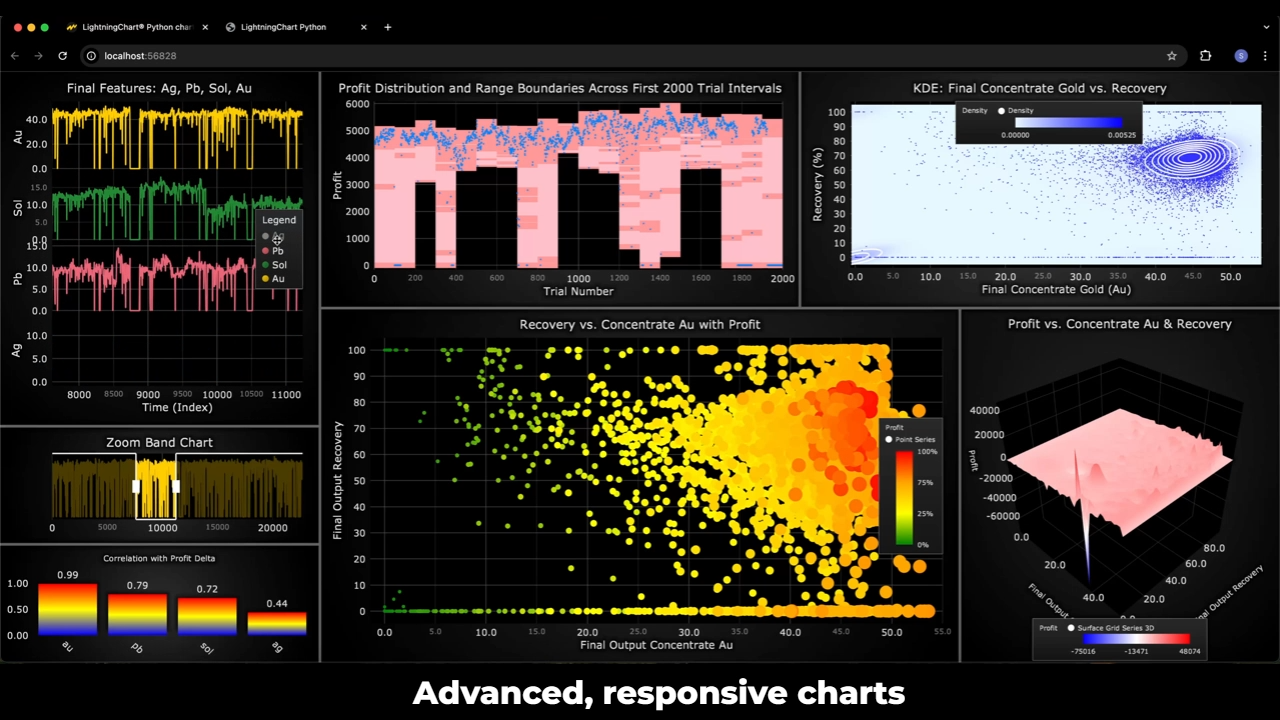This screenshot has width=1280, height=720.
Task: Grab the right zoom band handle
Action: click(176, 486)
